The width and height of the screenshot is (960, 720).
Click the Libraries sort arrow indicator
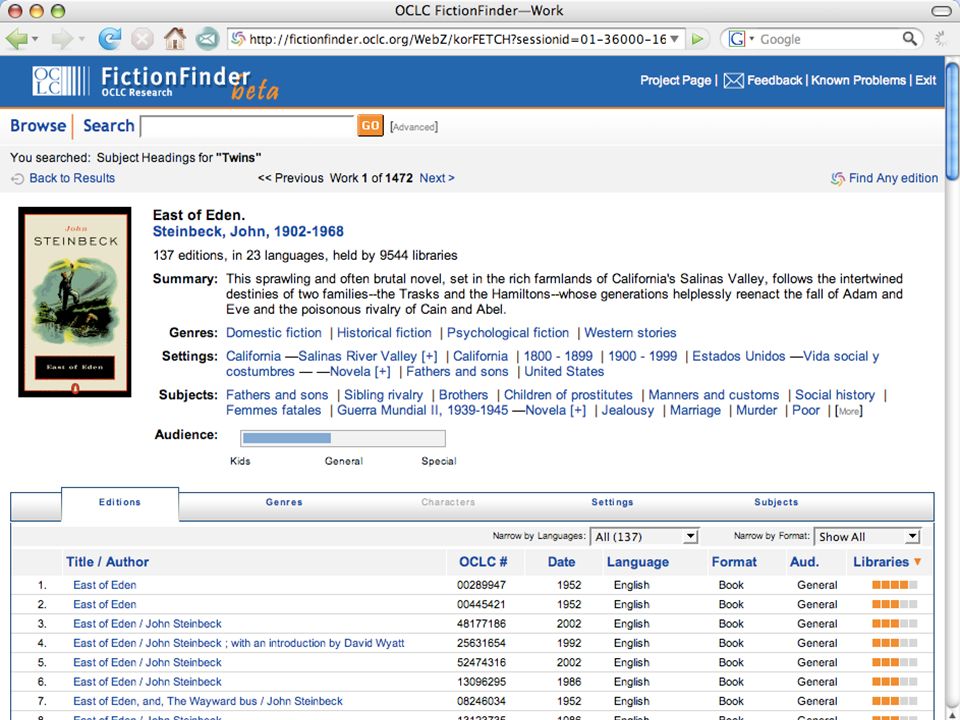tap(917, 561)
